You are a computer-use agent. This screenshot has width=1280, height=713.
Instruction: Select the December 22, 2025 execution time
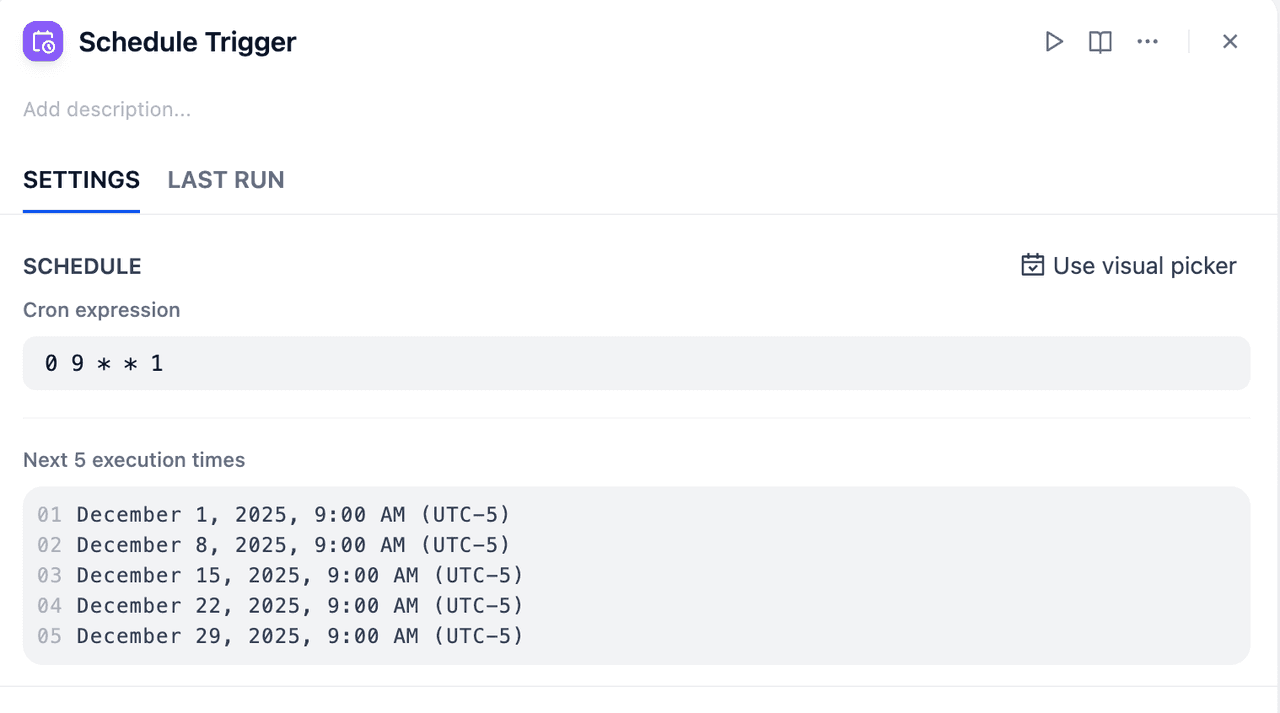pos(300,606)
